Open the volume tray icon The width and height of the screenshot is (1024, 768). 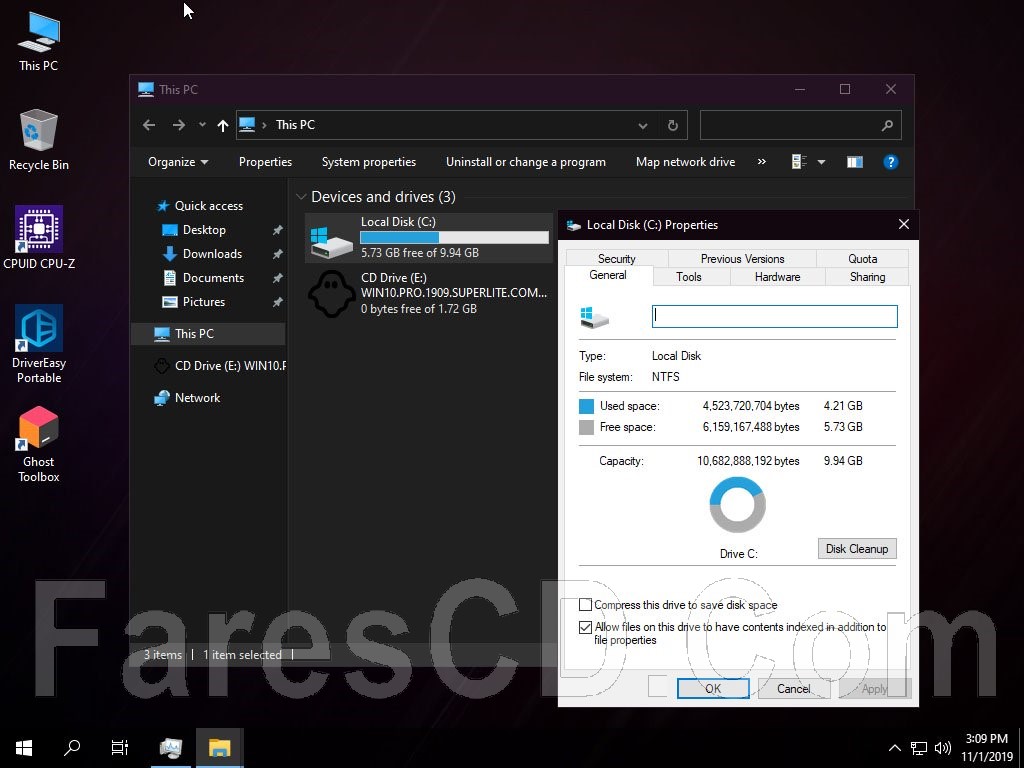pos(942,748)
